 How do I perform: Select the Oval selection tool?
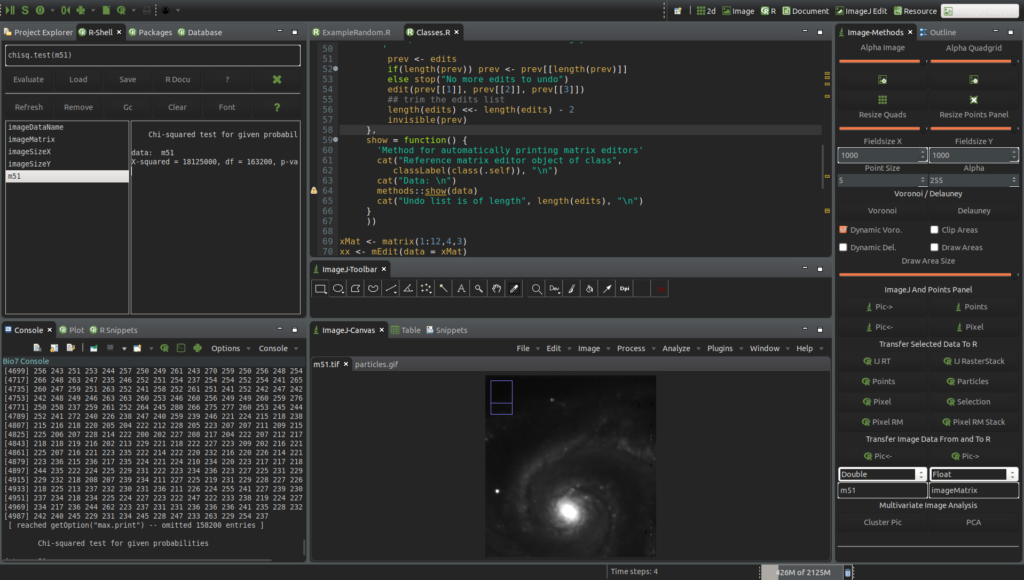337,289
